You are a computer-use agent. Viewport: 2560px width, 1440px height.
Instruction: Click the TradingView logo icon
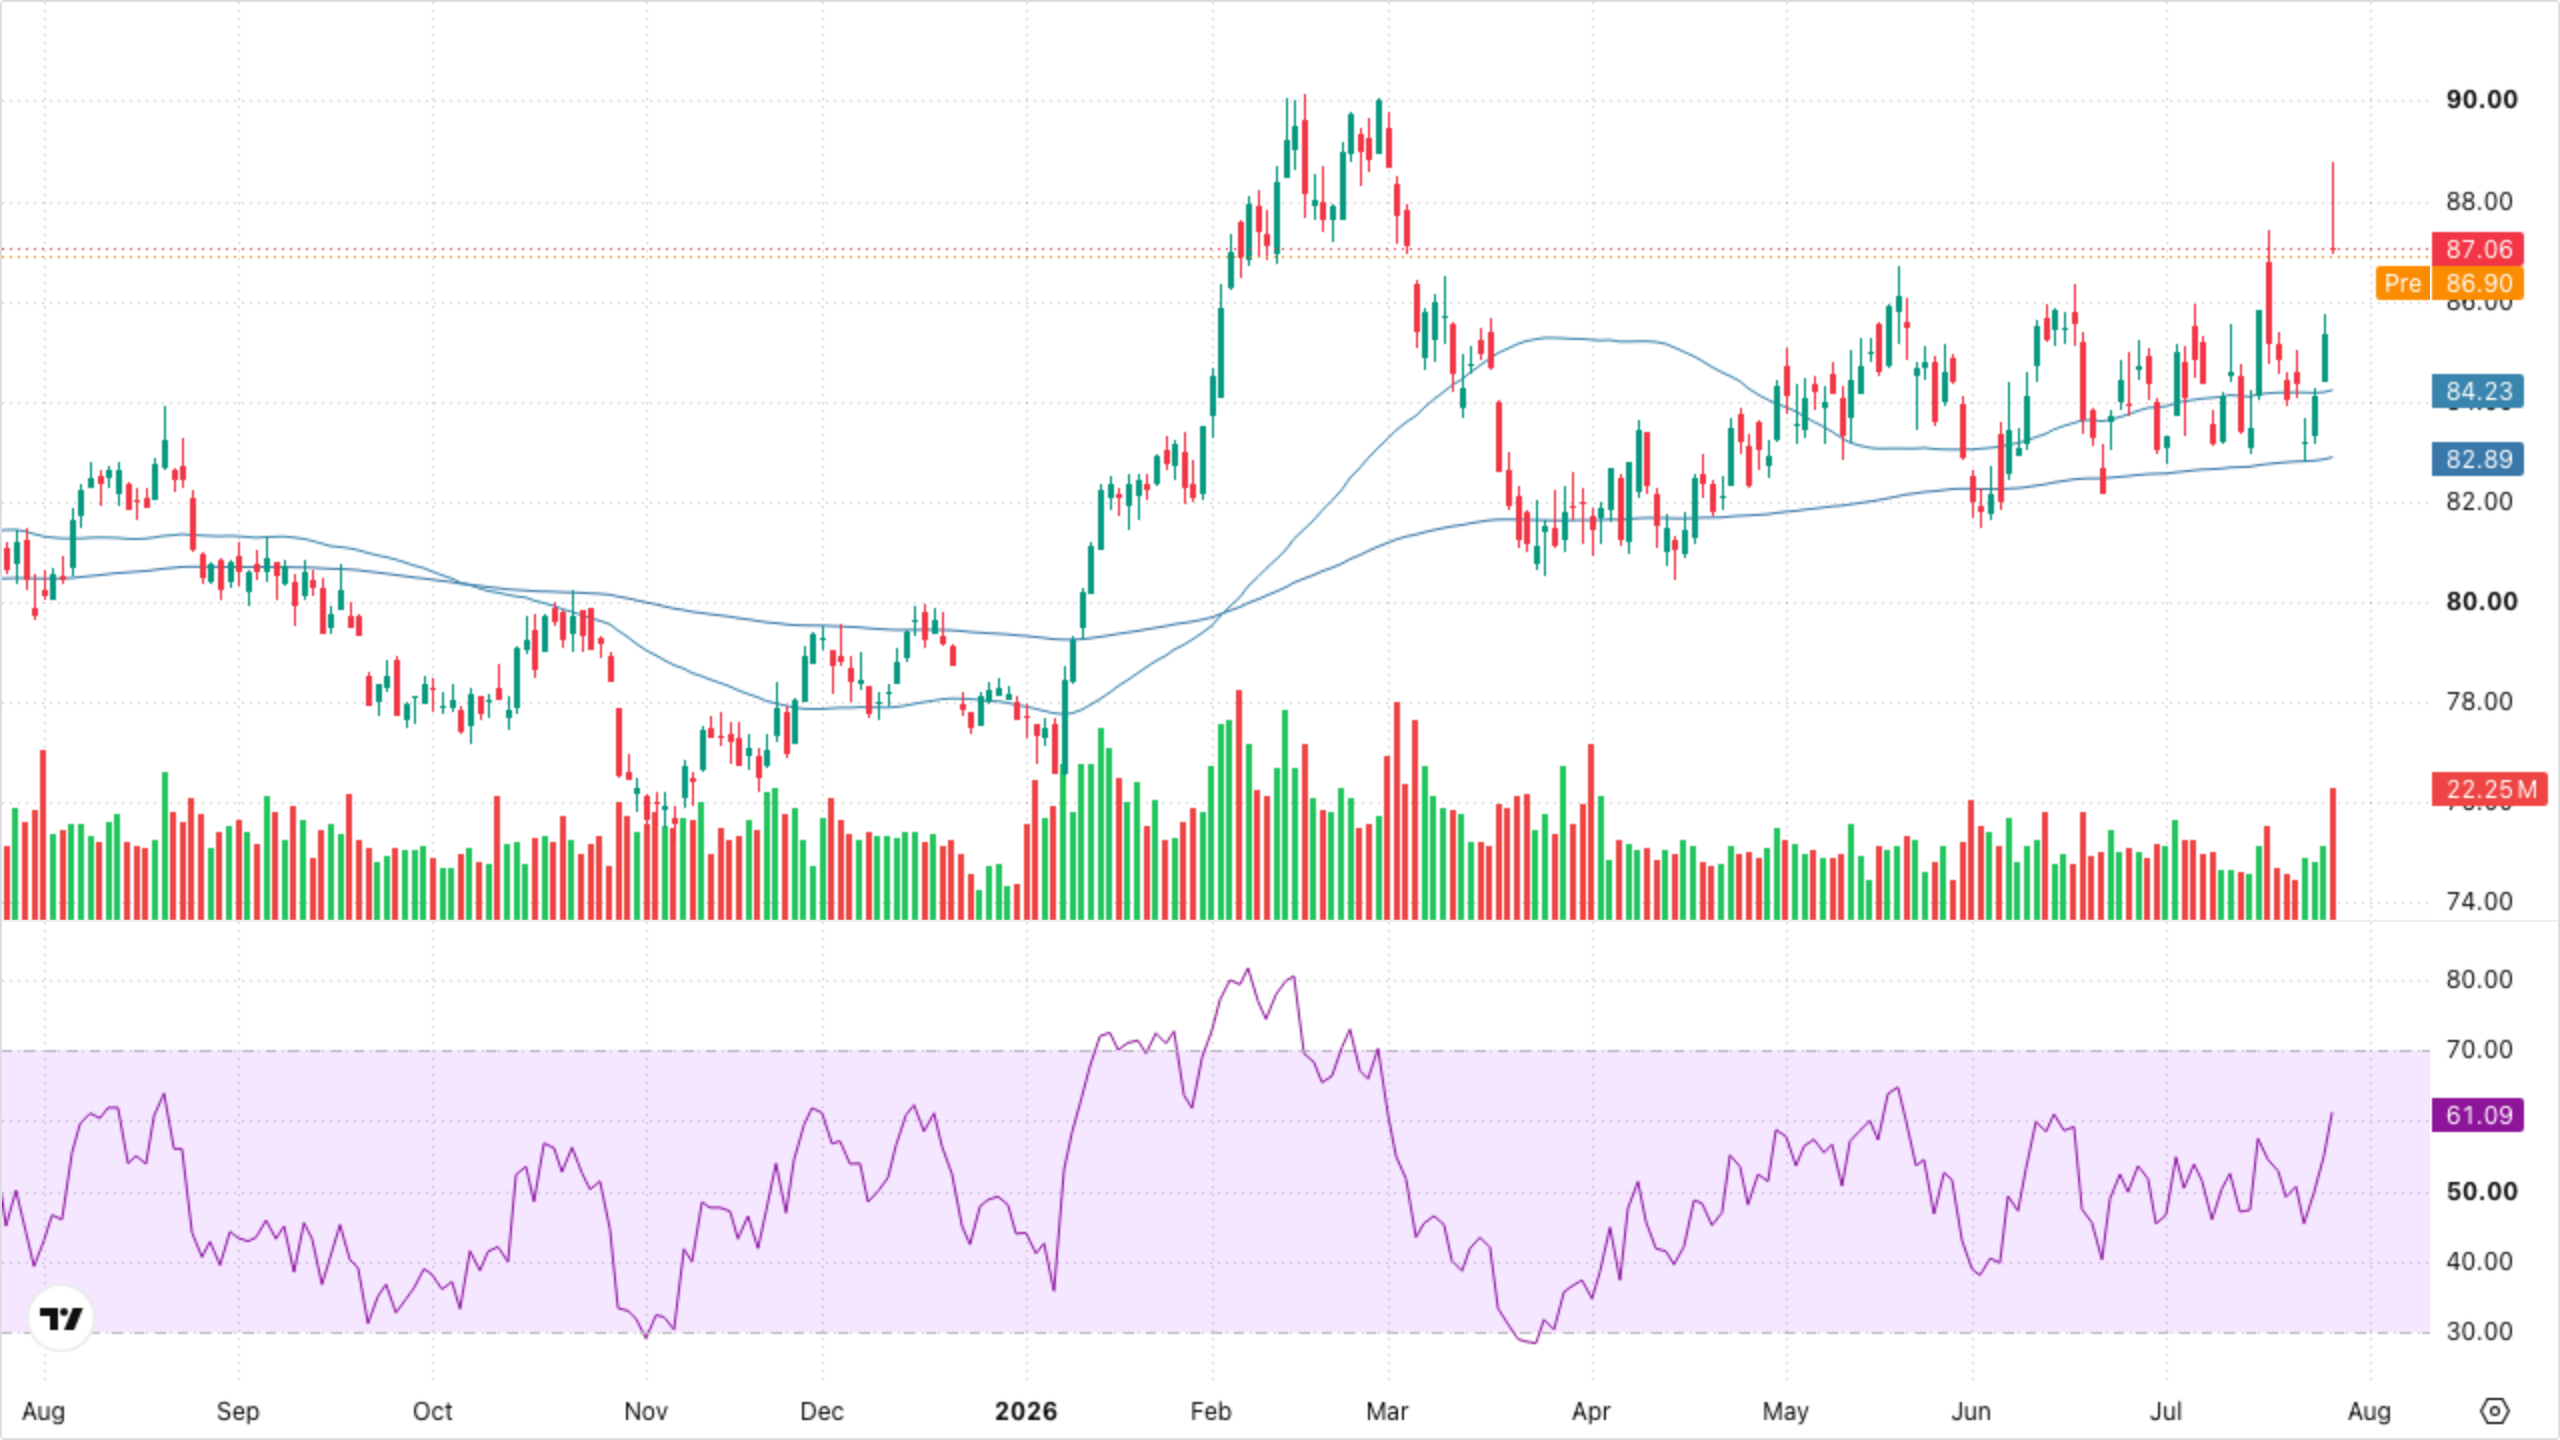click(x=61, y=1318)
